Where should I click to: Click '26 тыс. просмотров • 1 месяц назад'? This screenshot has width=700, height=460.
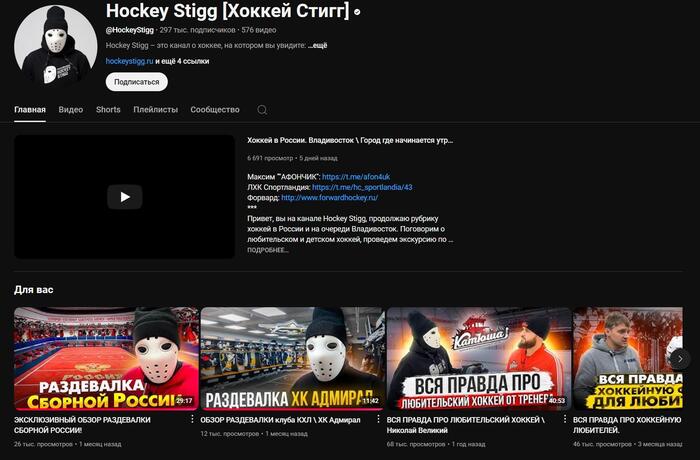(68, 444)
